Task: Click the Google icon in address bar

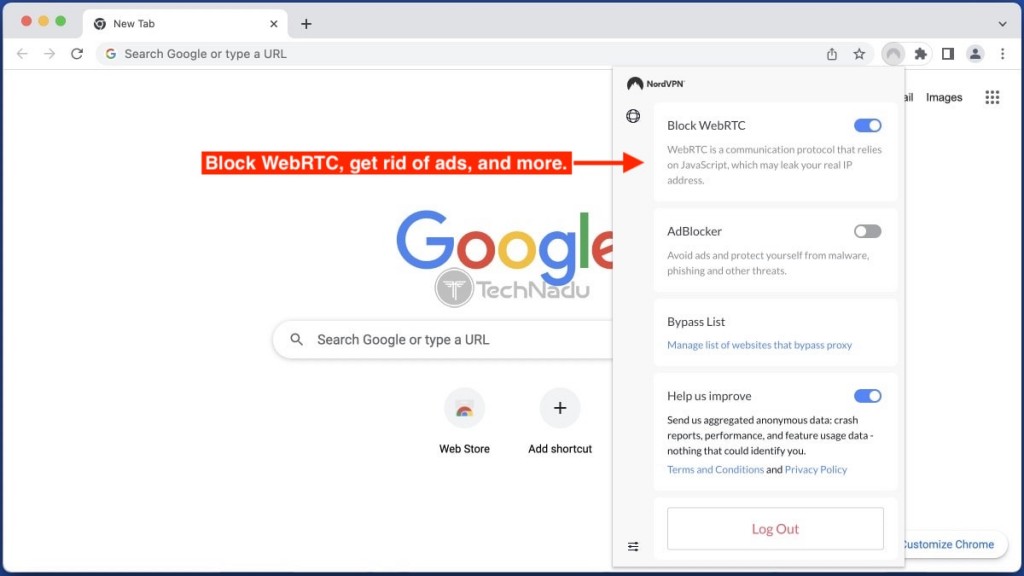Action: point(111,54)
